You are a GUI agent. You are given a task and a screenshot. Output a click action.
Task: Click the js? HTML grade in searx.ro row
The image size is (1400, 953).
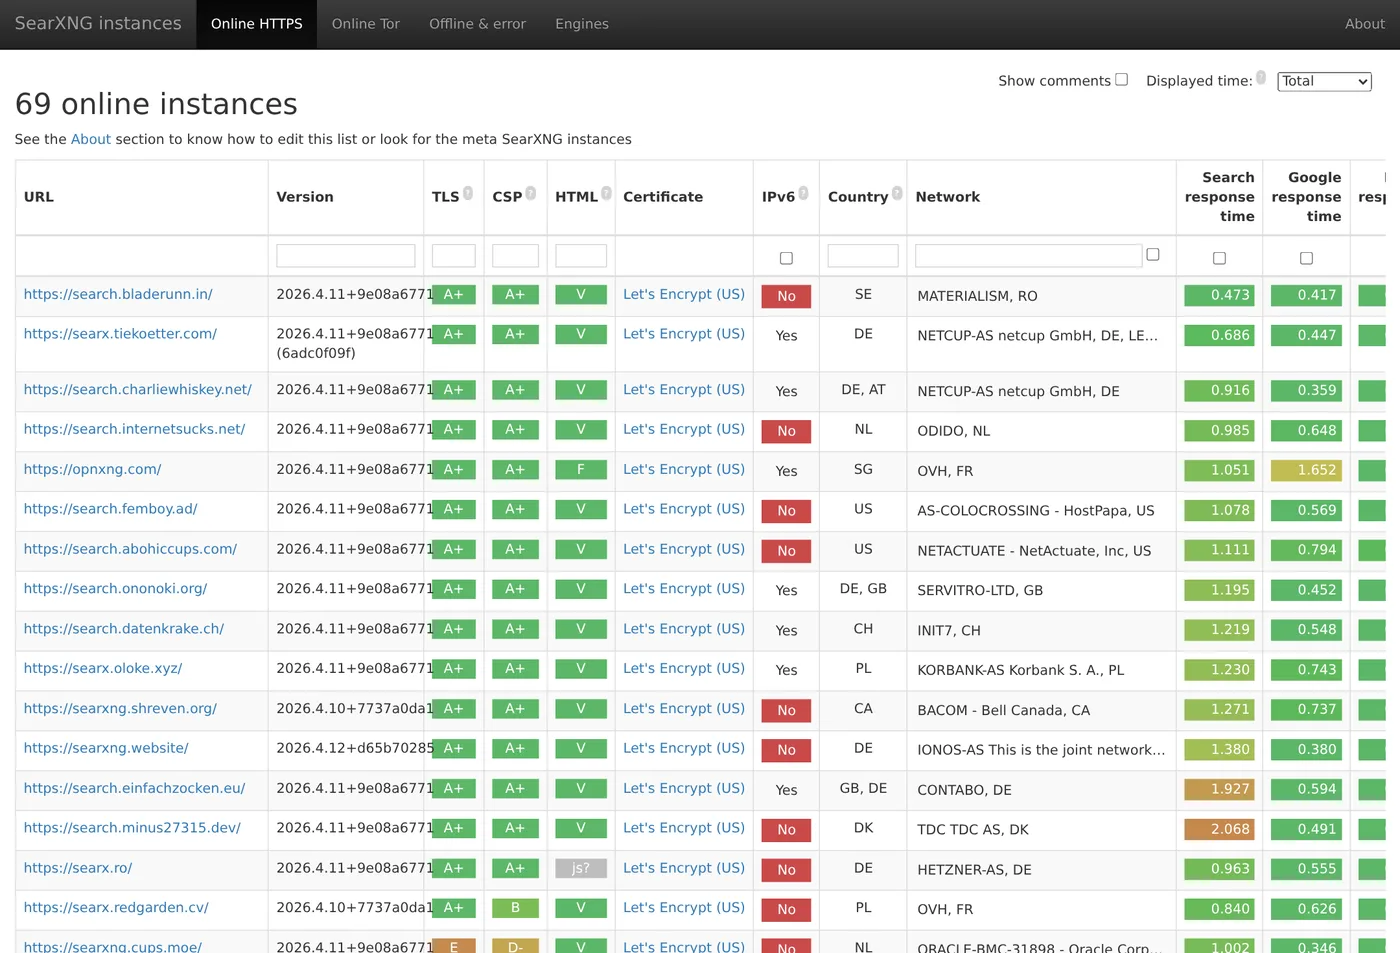[x=581, y=868]
